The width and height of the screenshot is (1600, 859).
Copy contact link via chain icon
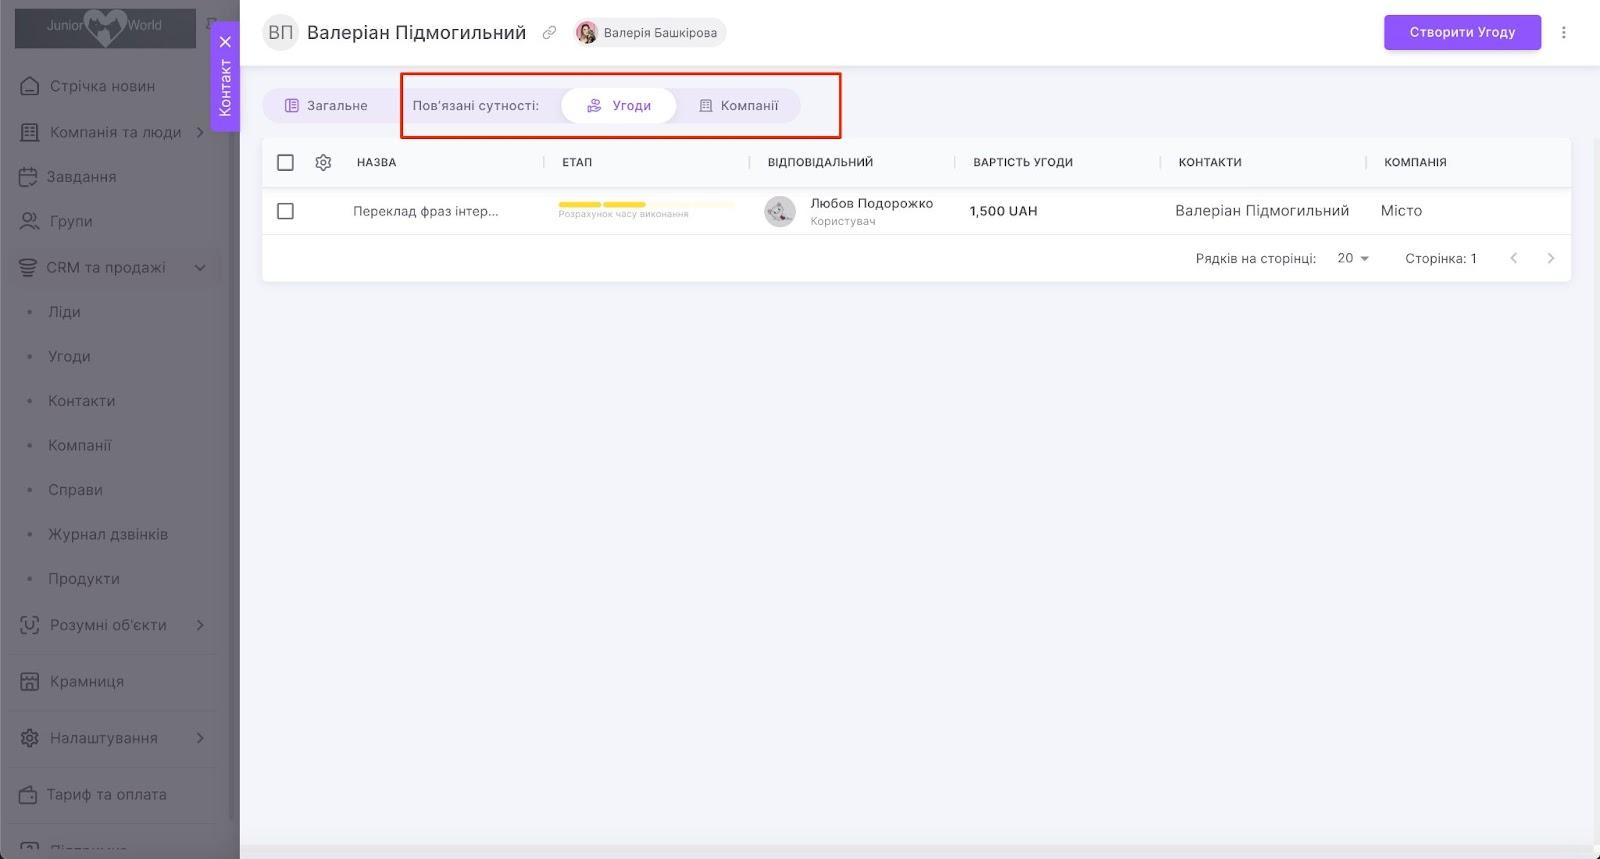(x=549, y=33)
